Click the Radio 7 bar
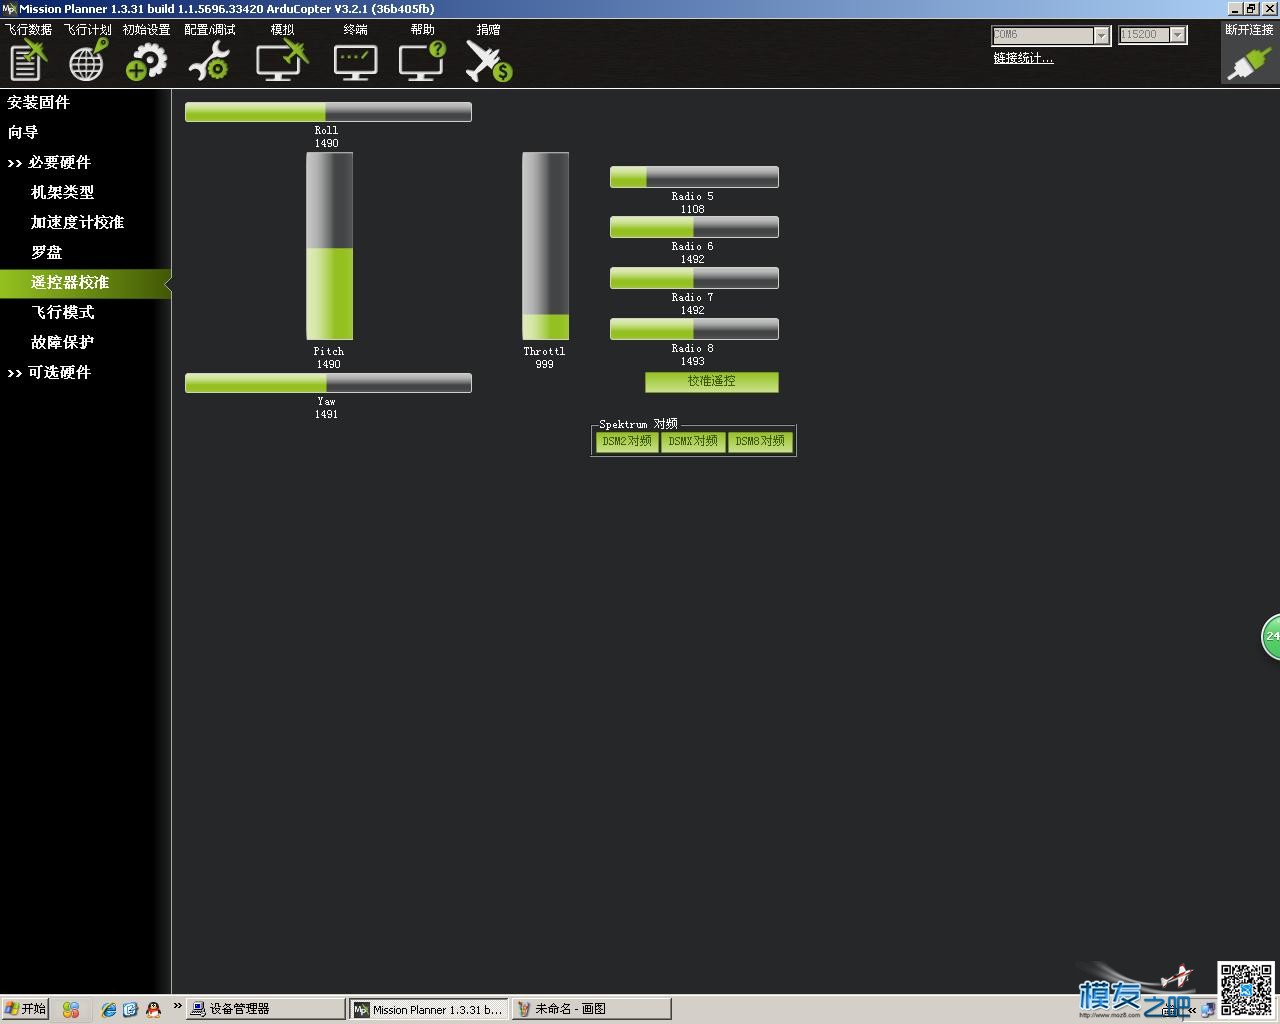 pyautogui.click(x=694, y=278)
